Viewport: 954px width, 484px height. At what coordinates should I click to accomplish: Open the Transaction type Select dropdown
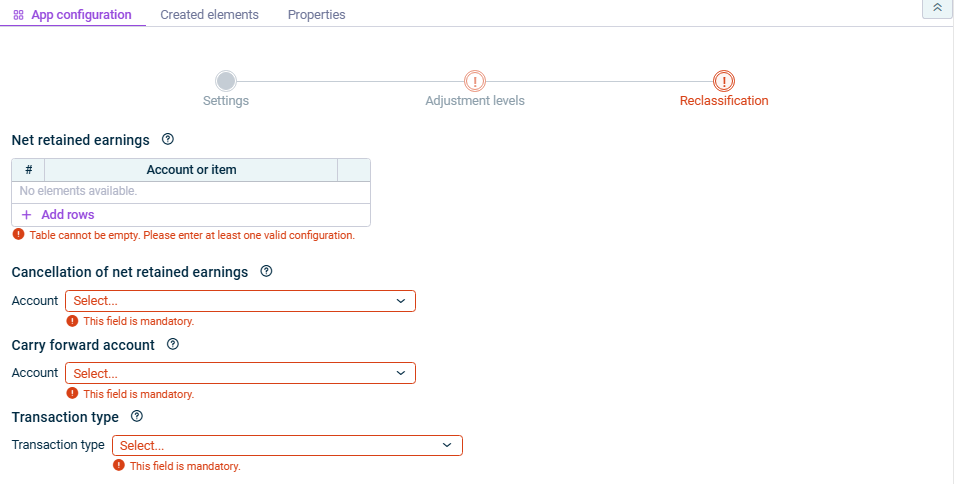pyautogui.click(x=287, y=445)
